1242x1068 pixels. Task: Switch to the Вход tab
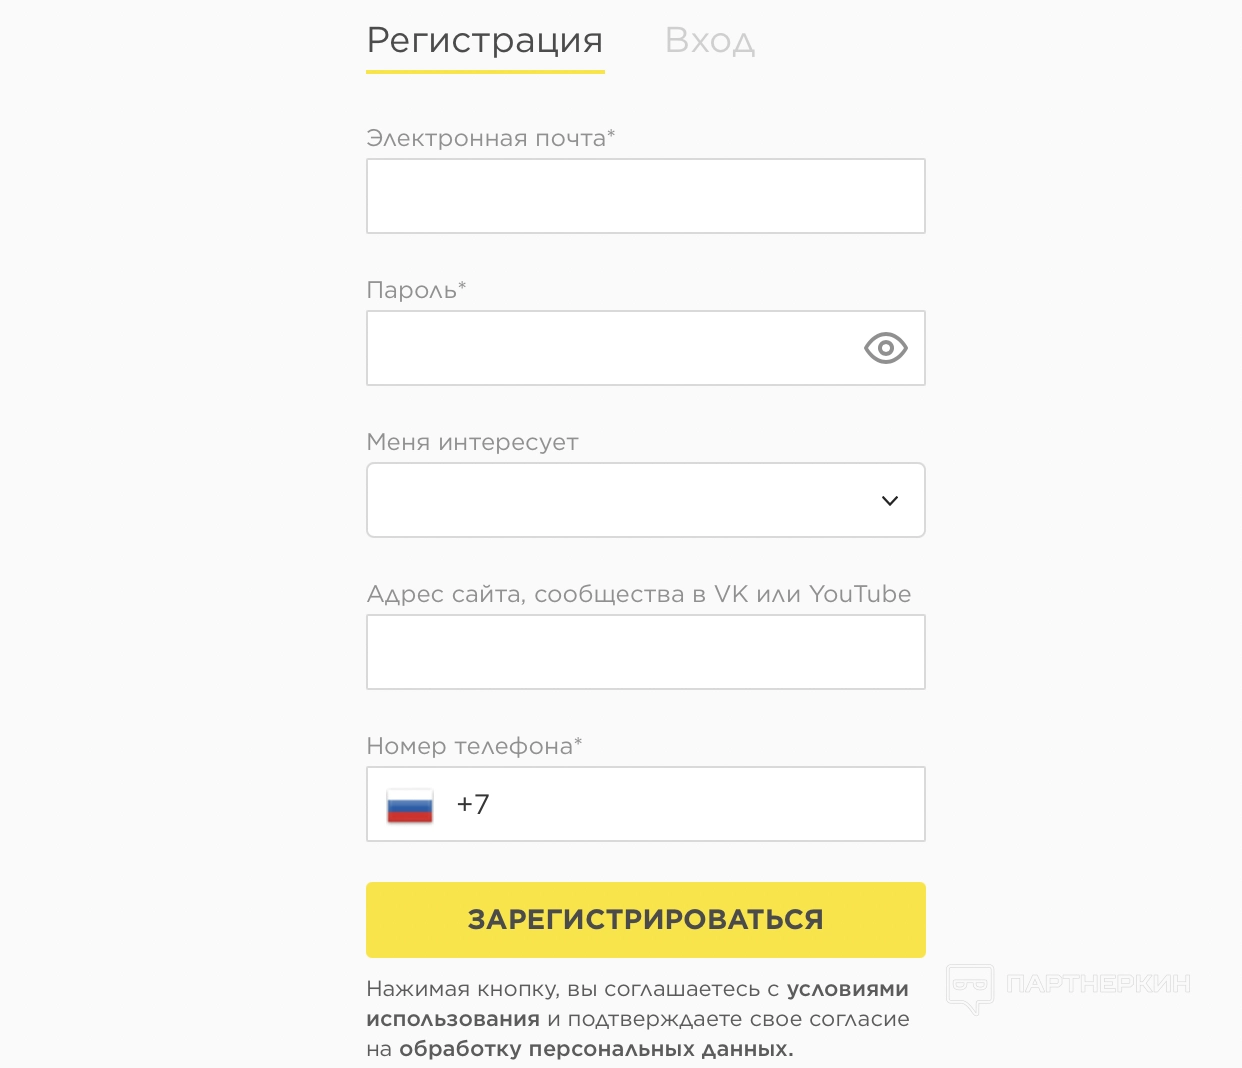[x=709, y=41]
